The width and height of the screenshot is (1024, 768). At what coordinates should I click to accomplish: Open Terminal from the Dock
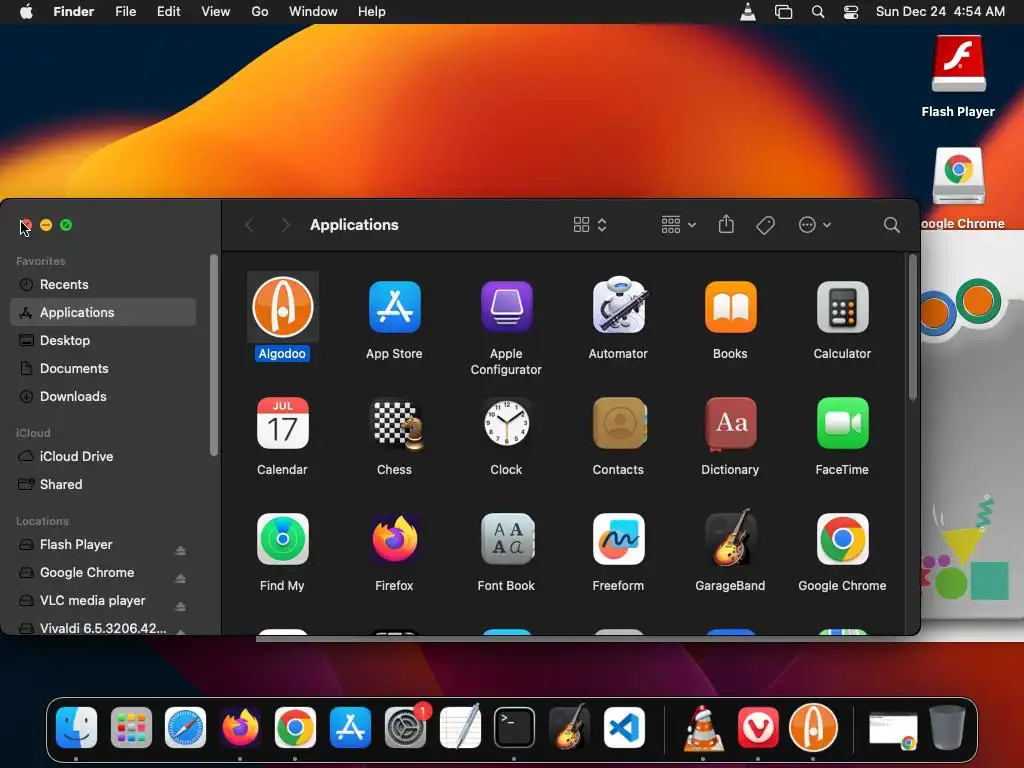tap(515, 728)
